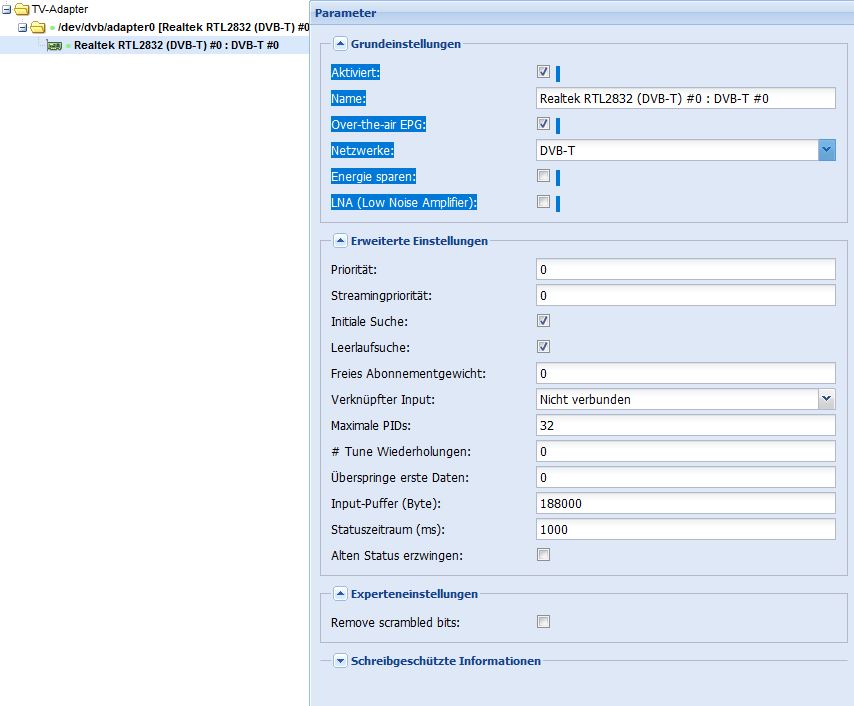Viewport: 854px width, 706px height.
Task: Toggle the Over-the-air EPG checkbox
Action: (x=543, y=124)
